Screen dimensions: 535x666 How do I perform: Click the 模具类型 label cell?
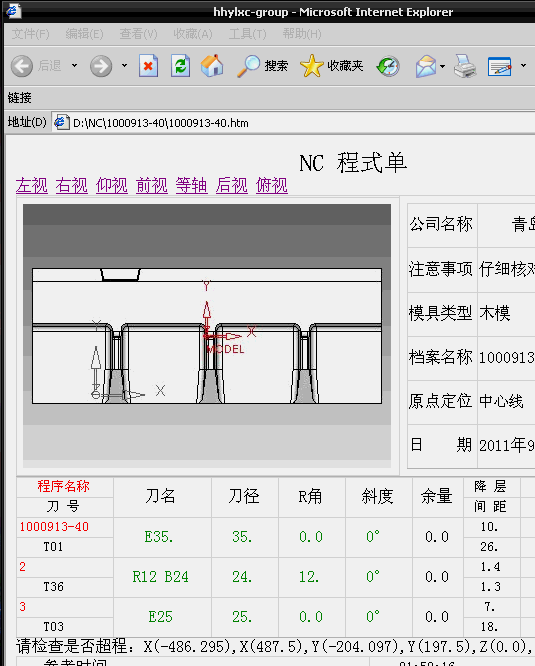pyautogui.click(x=442, y=314)
